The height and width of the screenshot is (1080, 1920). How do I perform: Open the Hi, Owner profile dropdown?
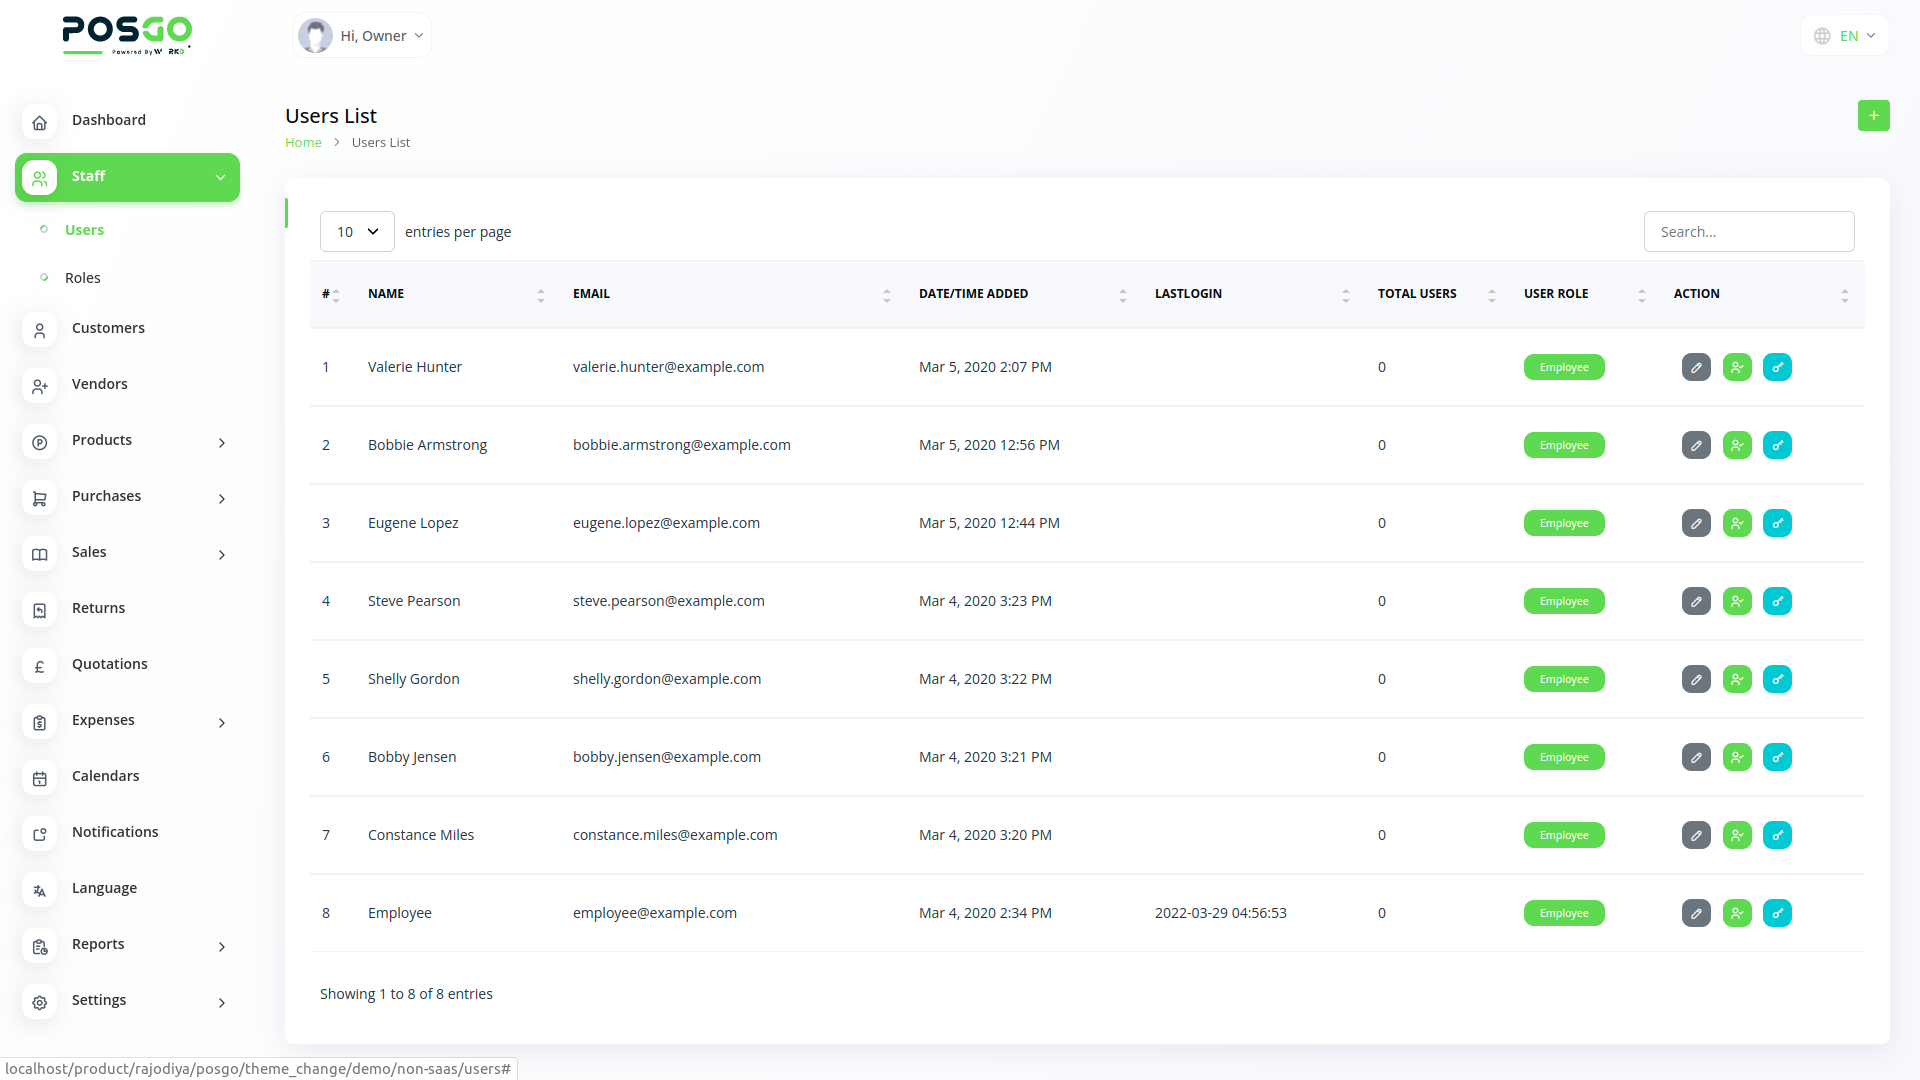pyautogui.click(x=363, y=36)
